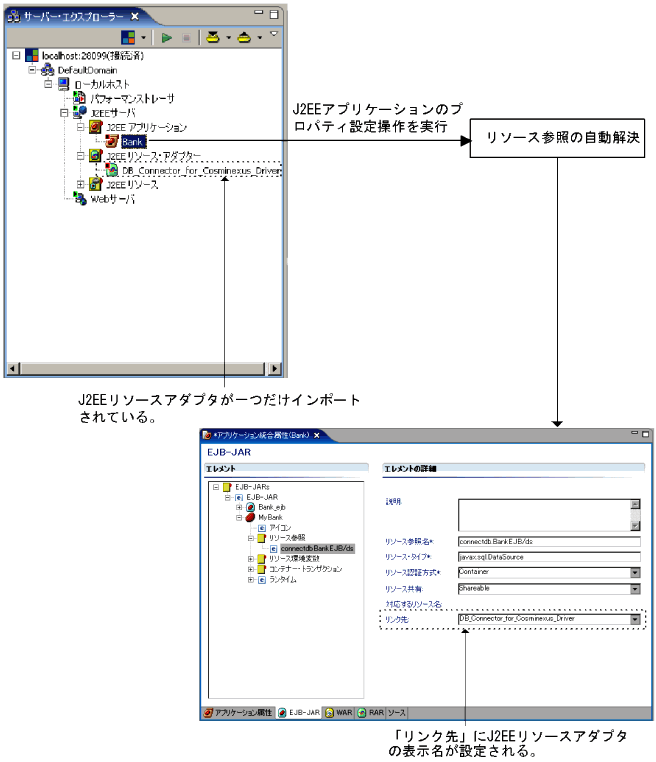Image resolution: width=656 pixels, height=762 pixels.
Task: Open dropdown arrow beside the import icon
Action: (x=228, y=37)
